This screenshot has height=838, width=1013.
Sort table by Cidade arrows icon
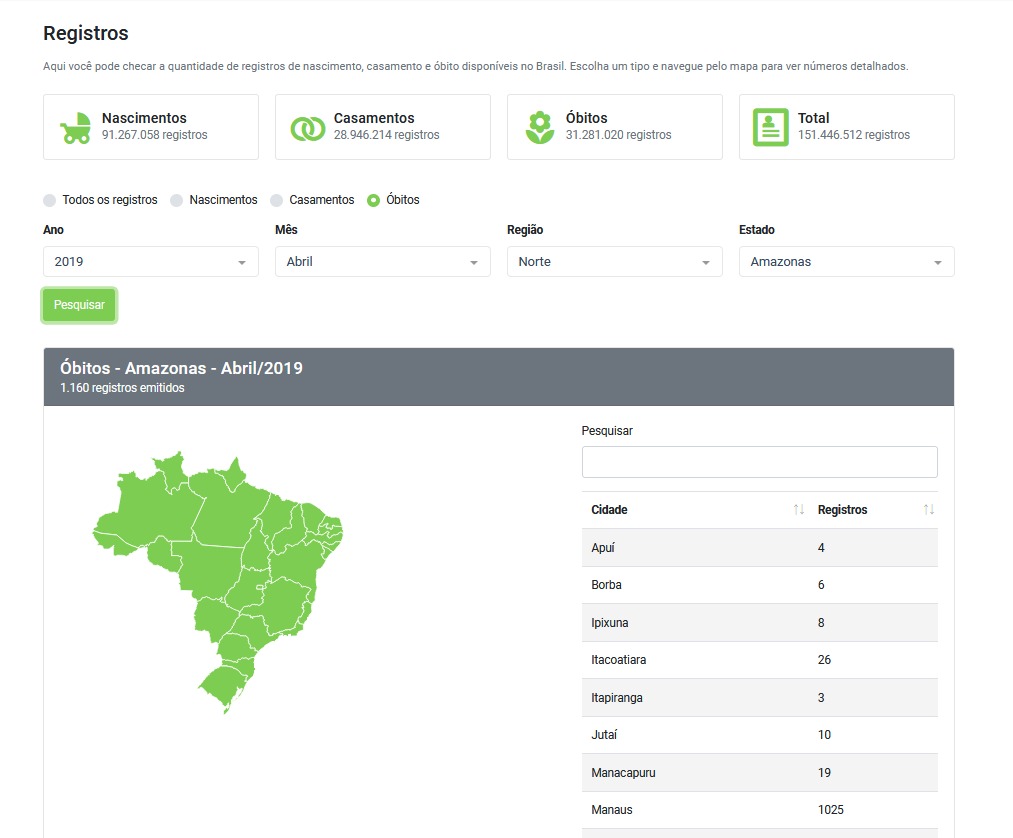(799, 510)
